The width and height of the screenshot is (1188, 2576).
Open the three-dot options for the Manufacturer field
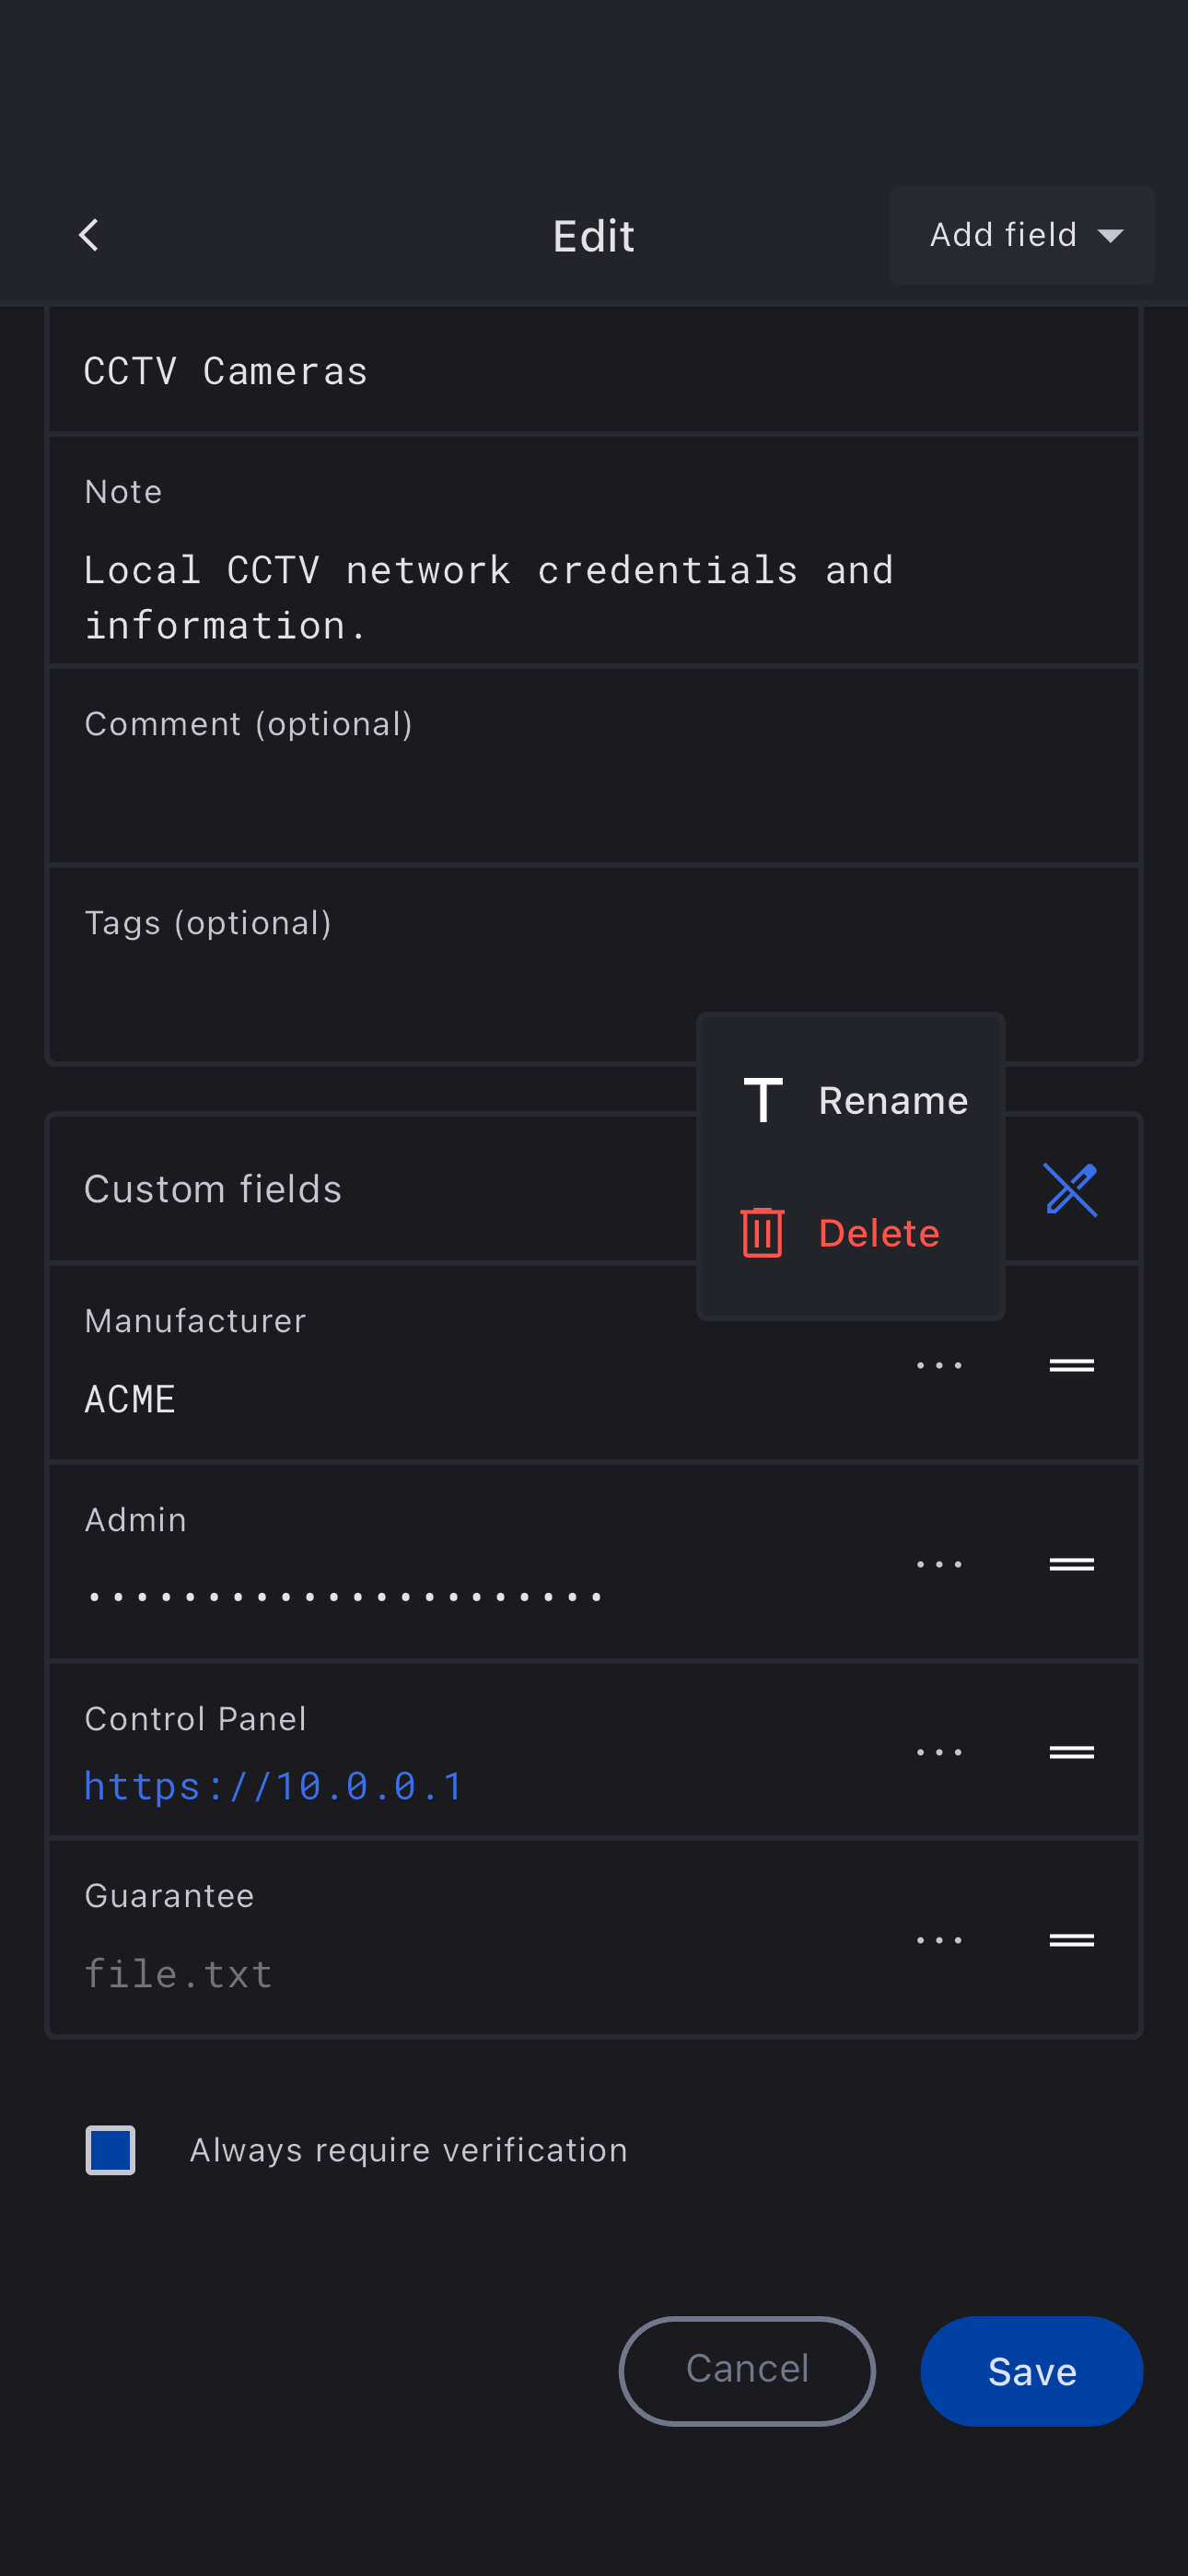938,1365
